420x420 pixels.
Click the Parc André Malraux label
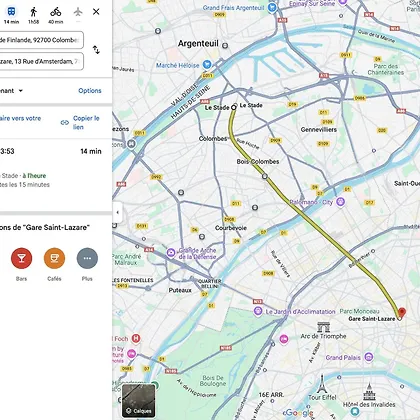pos(126,259)
